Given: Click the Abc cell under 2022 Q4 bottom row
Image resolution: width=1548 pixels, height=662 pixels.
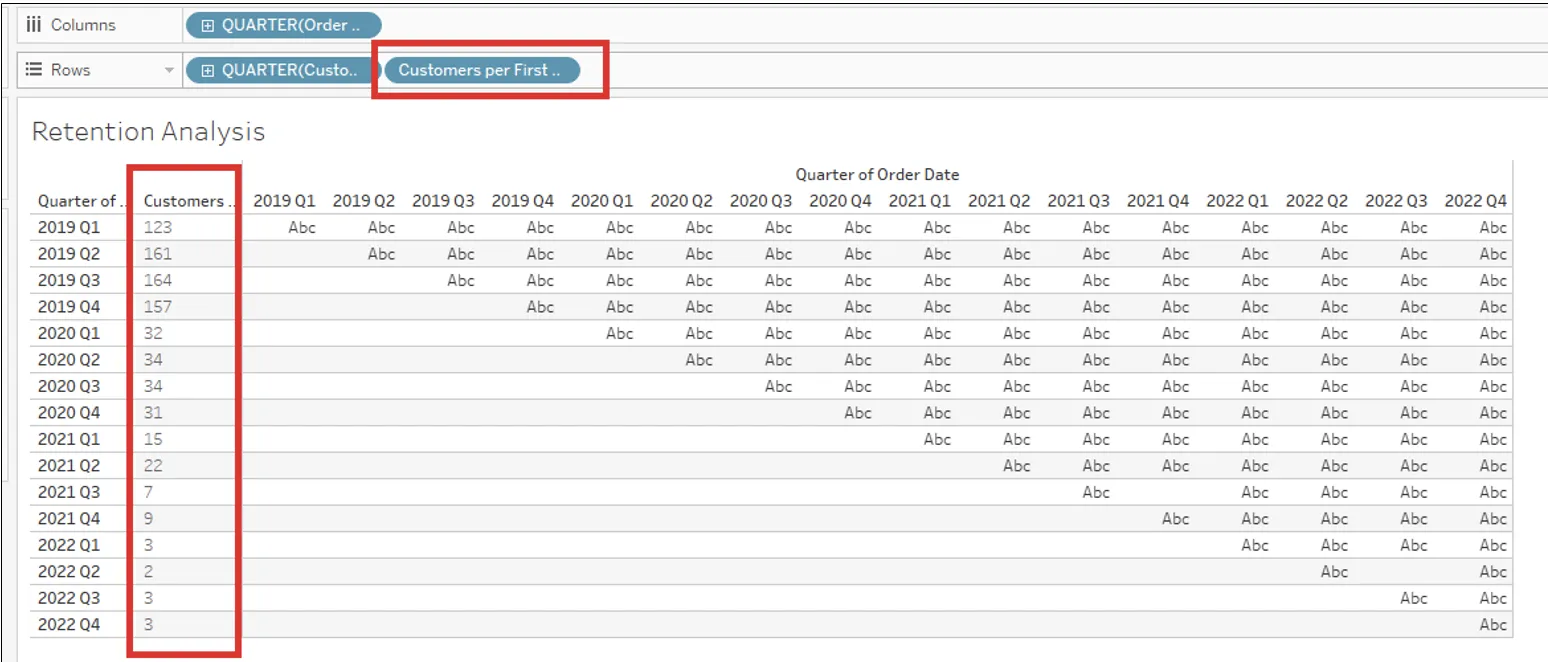Looking at the screenshot, I should [x=1492, y=623].
